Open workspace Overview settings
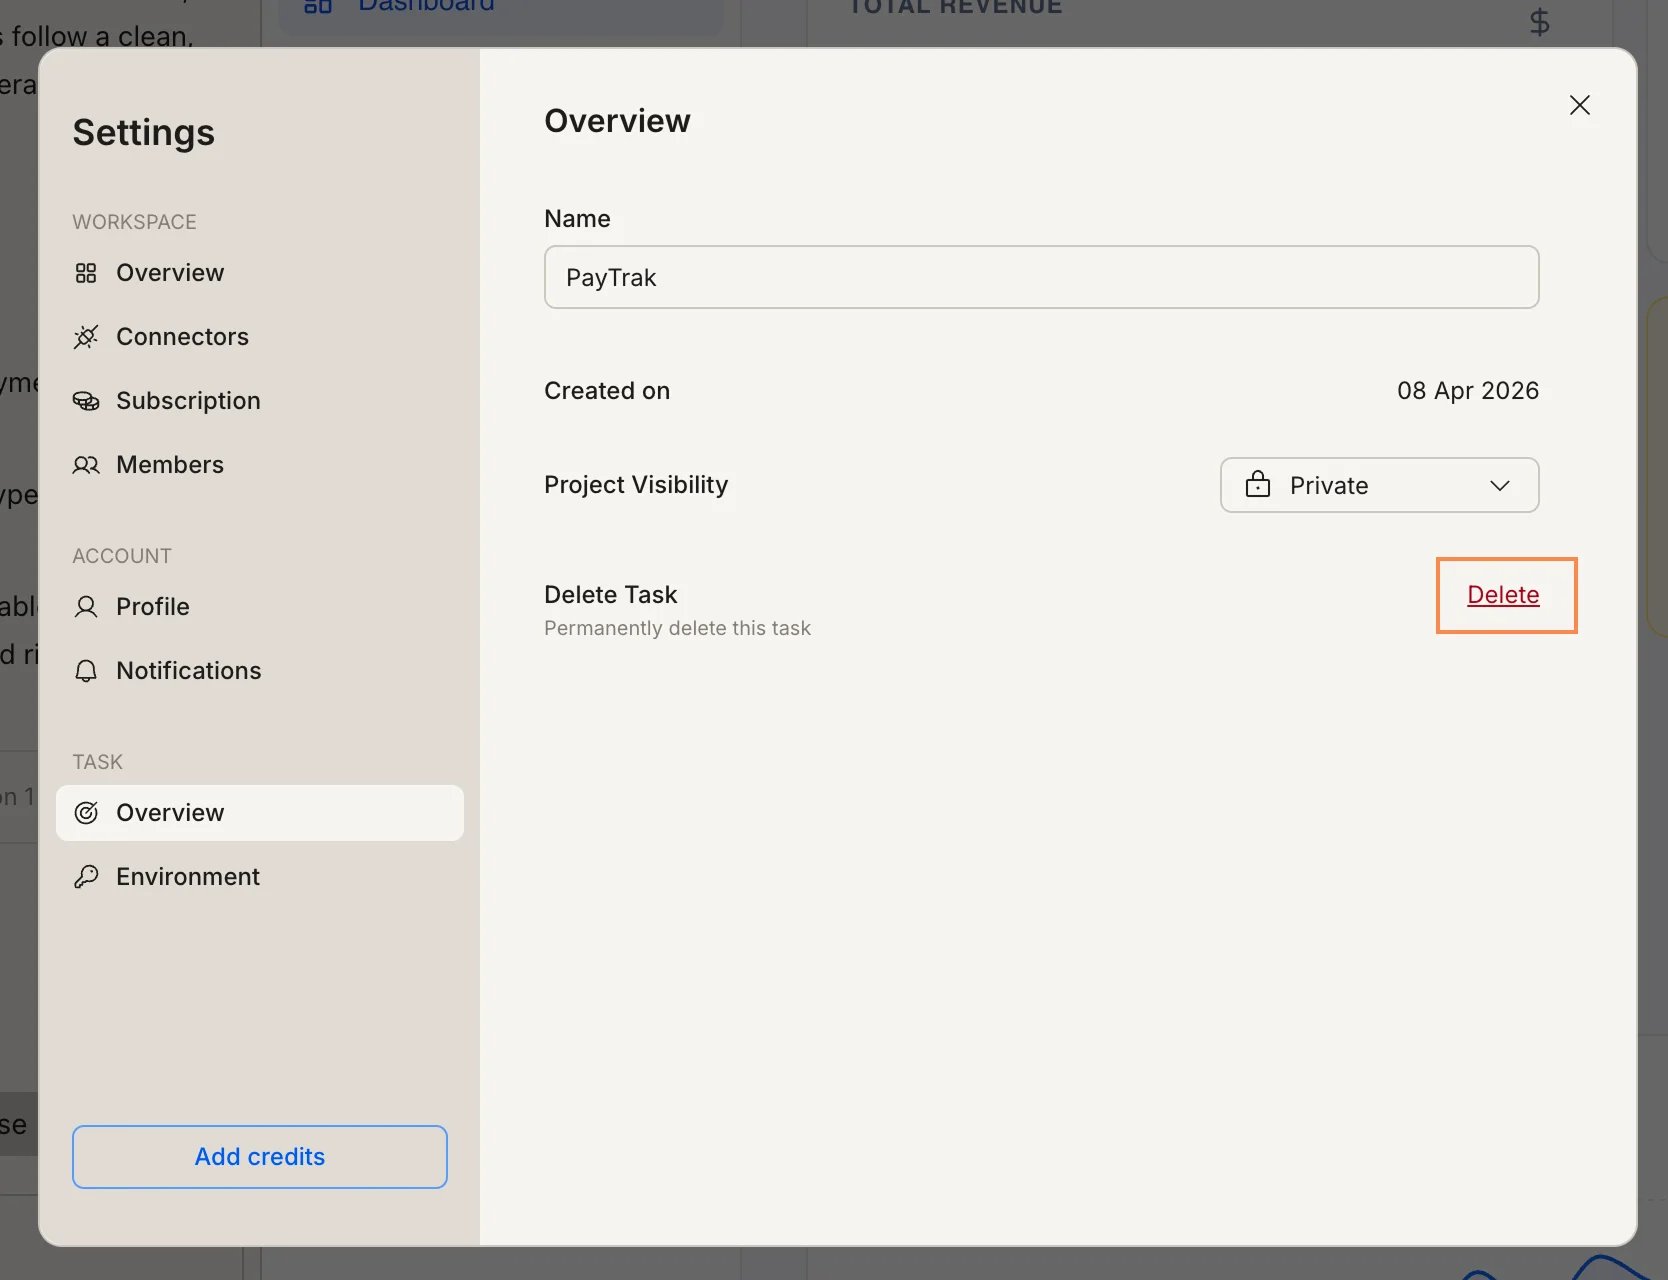Screen dimensions: 1668x1280 point(260,273)
